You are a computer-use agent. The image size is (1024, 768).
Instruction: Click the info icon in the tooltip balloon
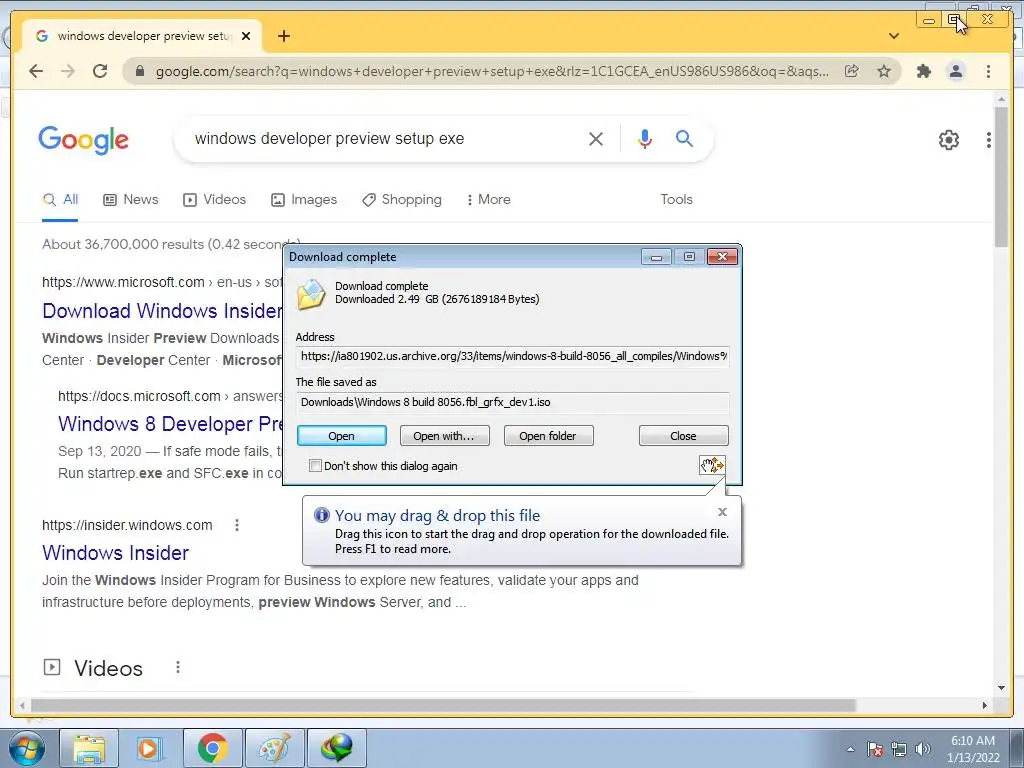(x=322, y=515)
